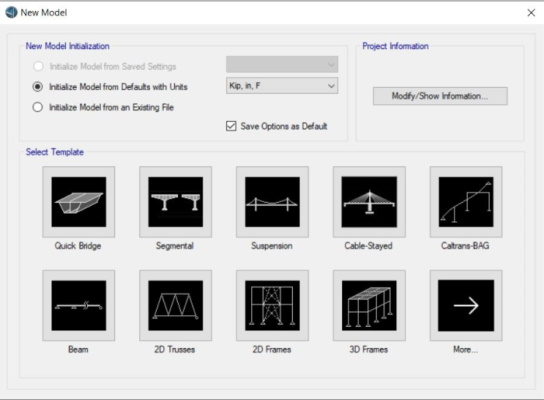
Task: Open the Caltrans-BAG template
Action: coord(466,202)
